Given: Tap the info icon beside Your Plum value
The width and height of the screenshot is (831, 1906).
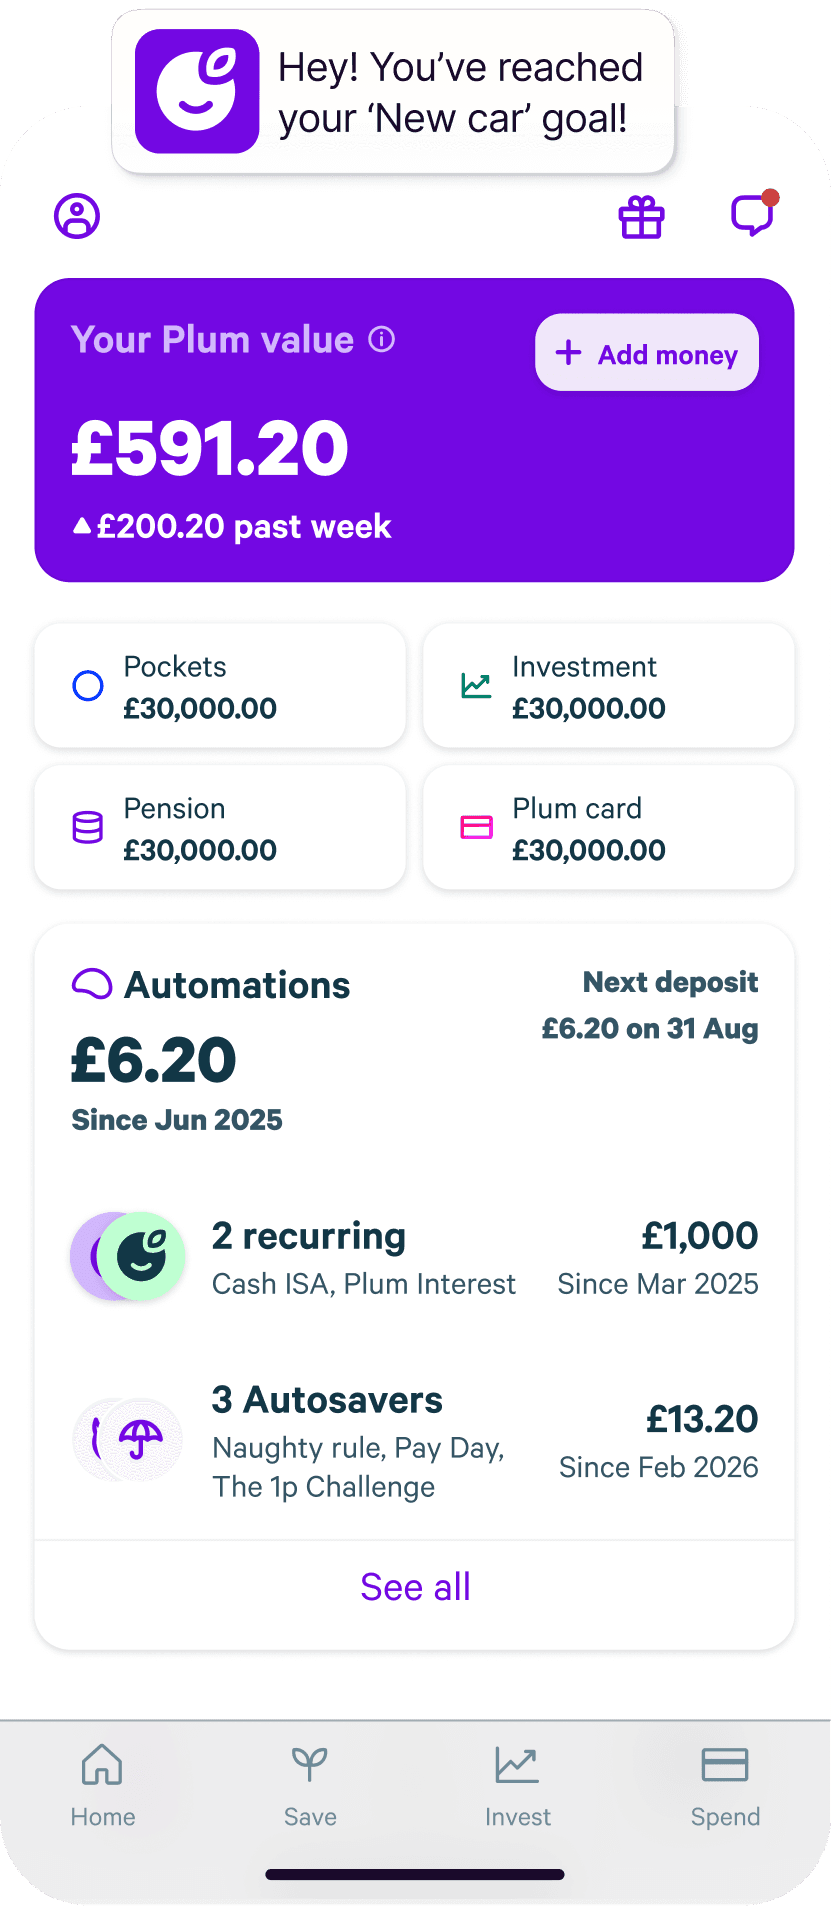Looking at the screenshot, I should pos(381,339).
